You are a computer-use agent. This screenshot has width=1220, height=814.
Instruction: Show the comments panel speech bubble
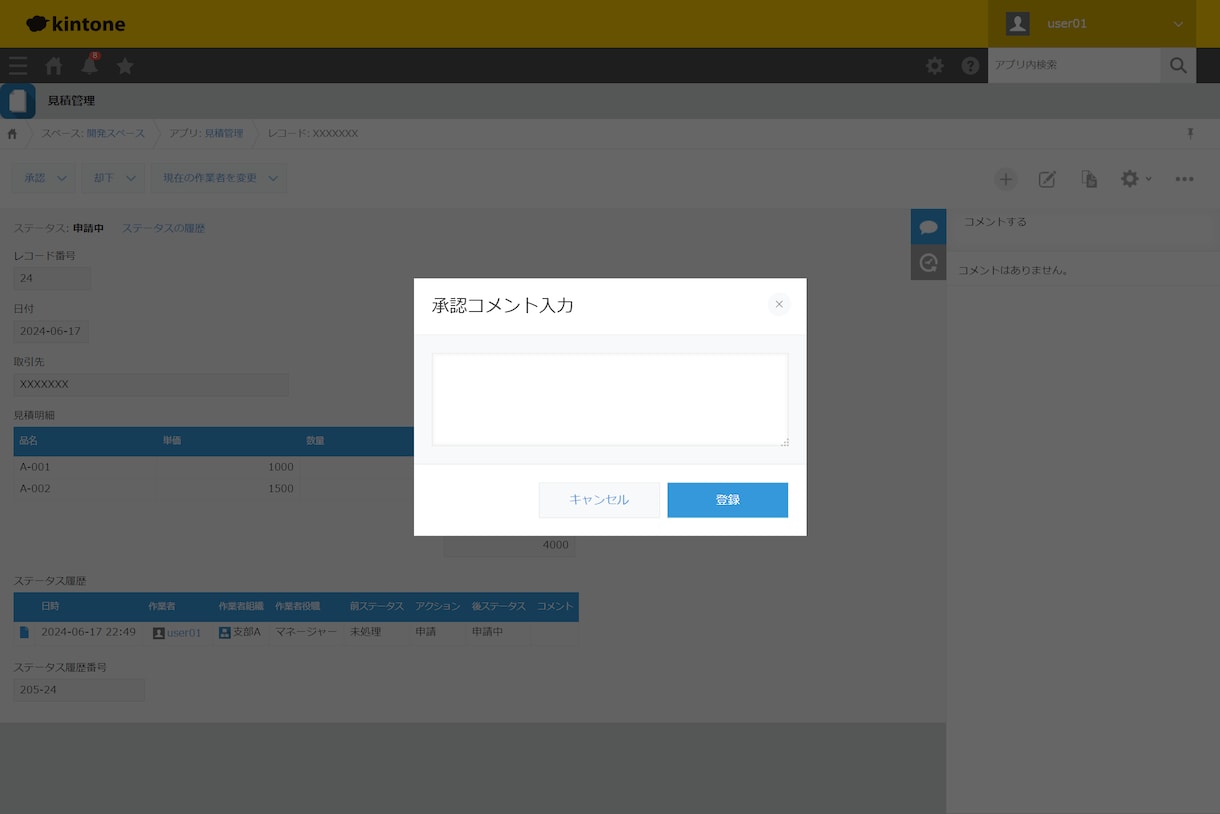coord(928,227)
